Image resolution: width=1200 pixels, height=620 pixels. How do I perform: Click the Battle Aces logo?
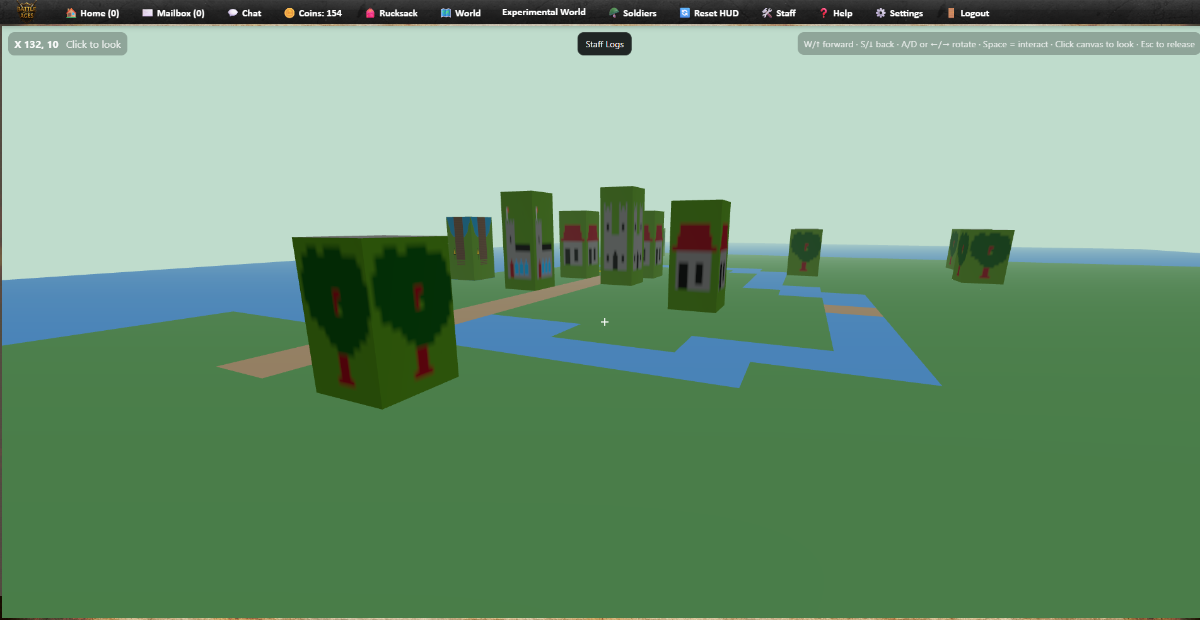(27, 12)
